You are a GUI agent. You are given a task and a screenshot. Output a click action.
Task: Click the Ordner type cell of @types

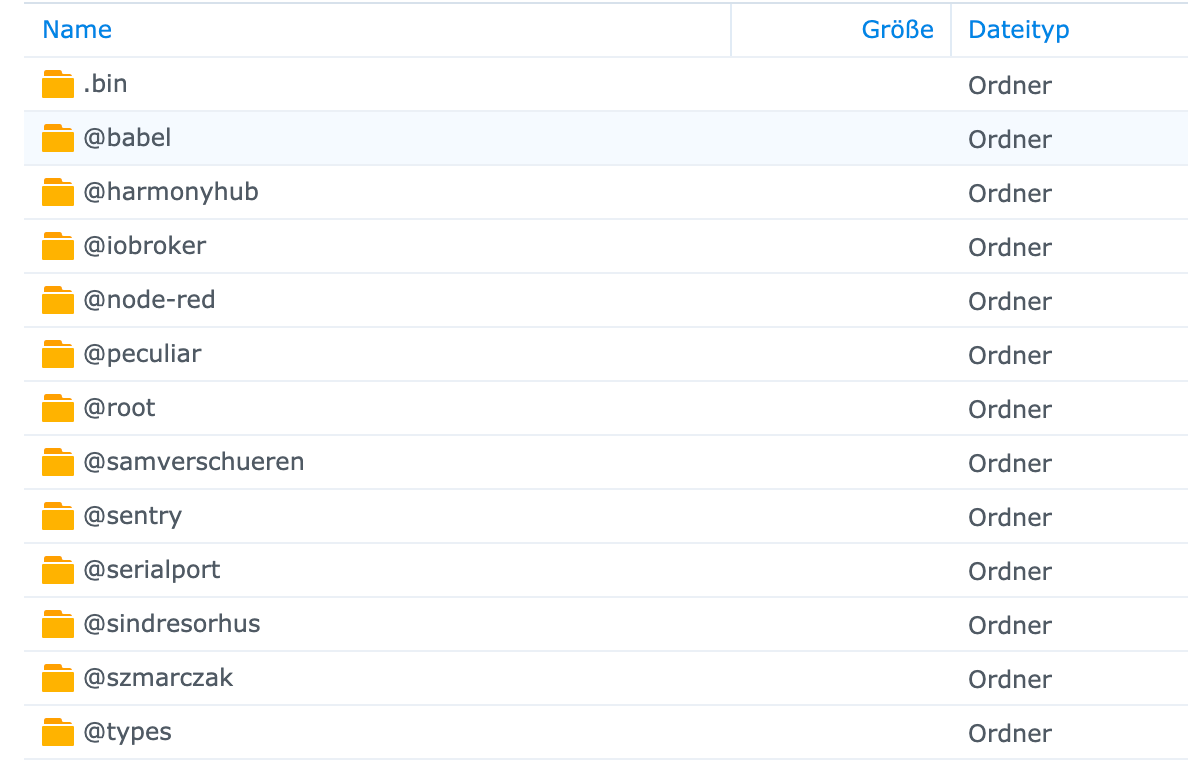1010,733
